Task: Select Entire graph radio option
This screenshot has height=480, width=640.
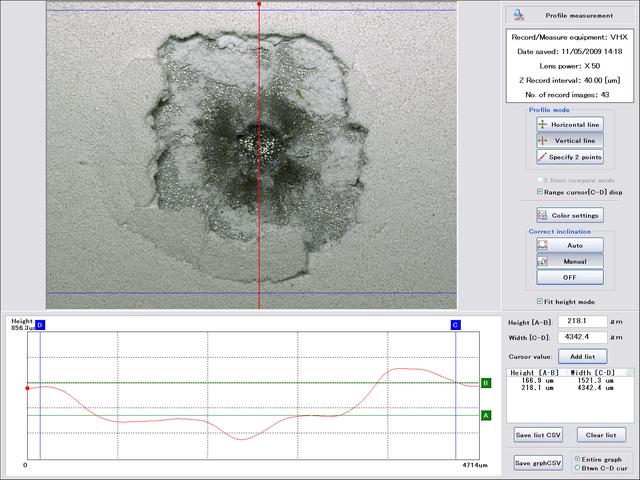Action: coord(575,458)
